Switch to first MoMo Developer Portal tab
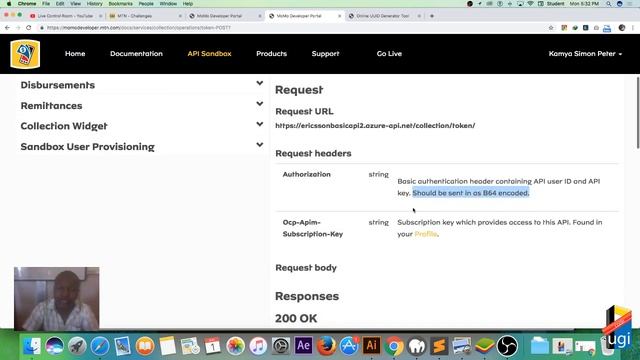Image resolution: width=640 pixels, height=360 pixels. 224,16
